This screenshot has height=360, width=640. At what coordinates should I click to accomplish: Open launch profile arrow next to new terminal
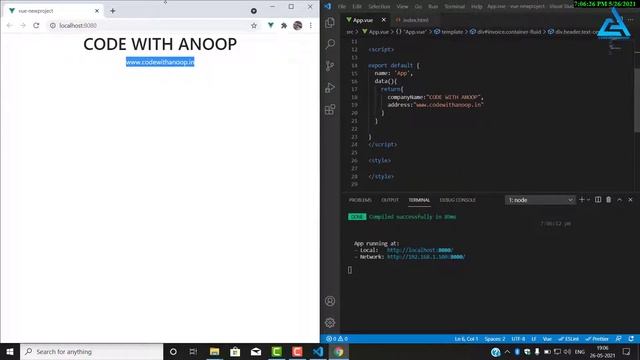[x=588, y=200]
